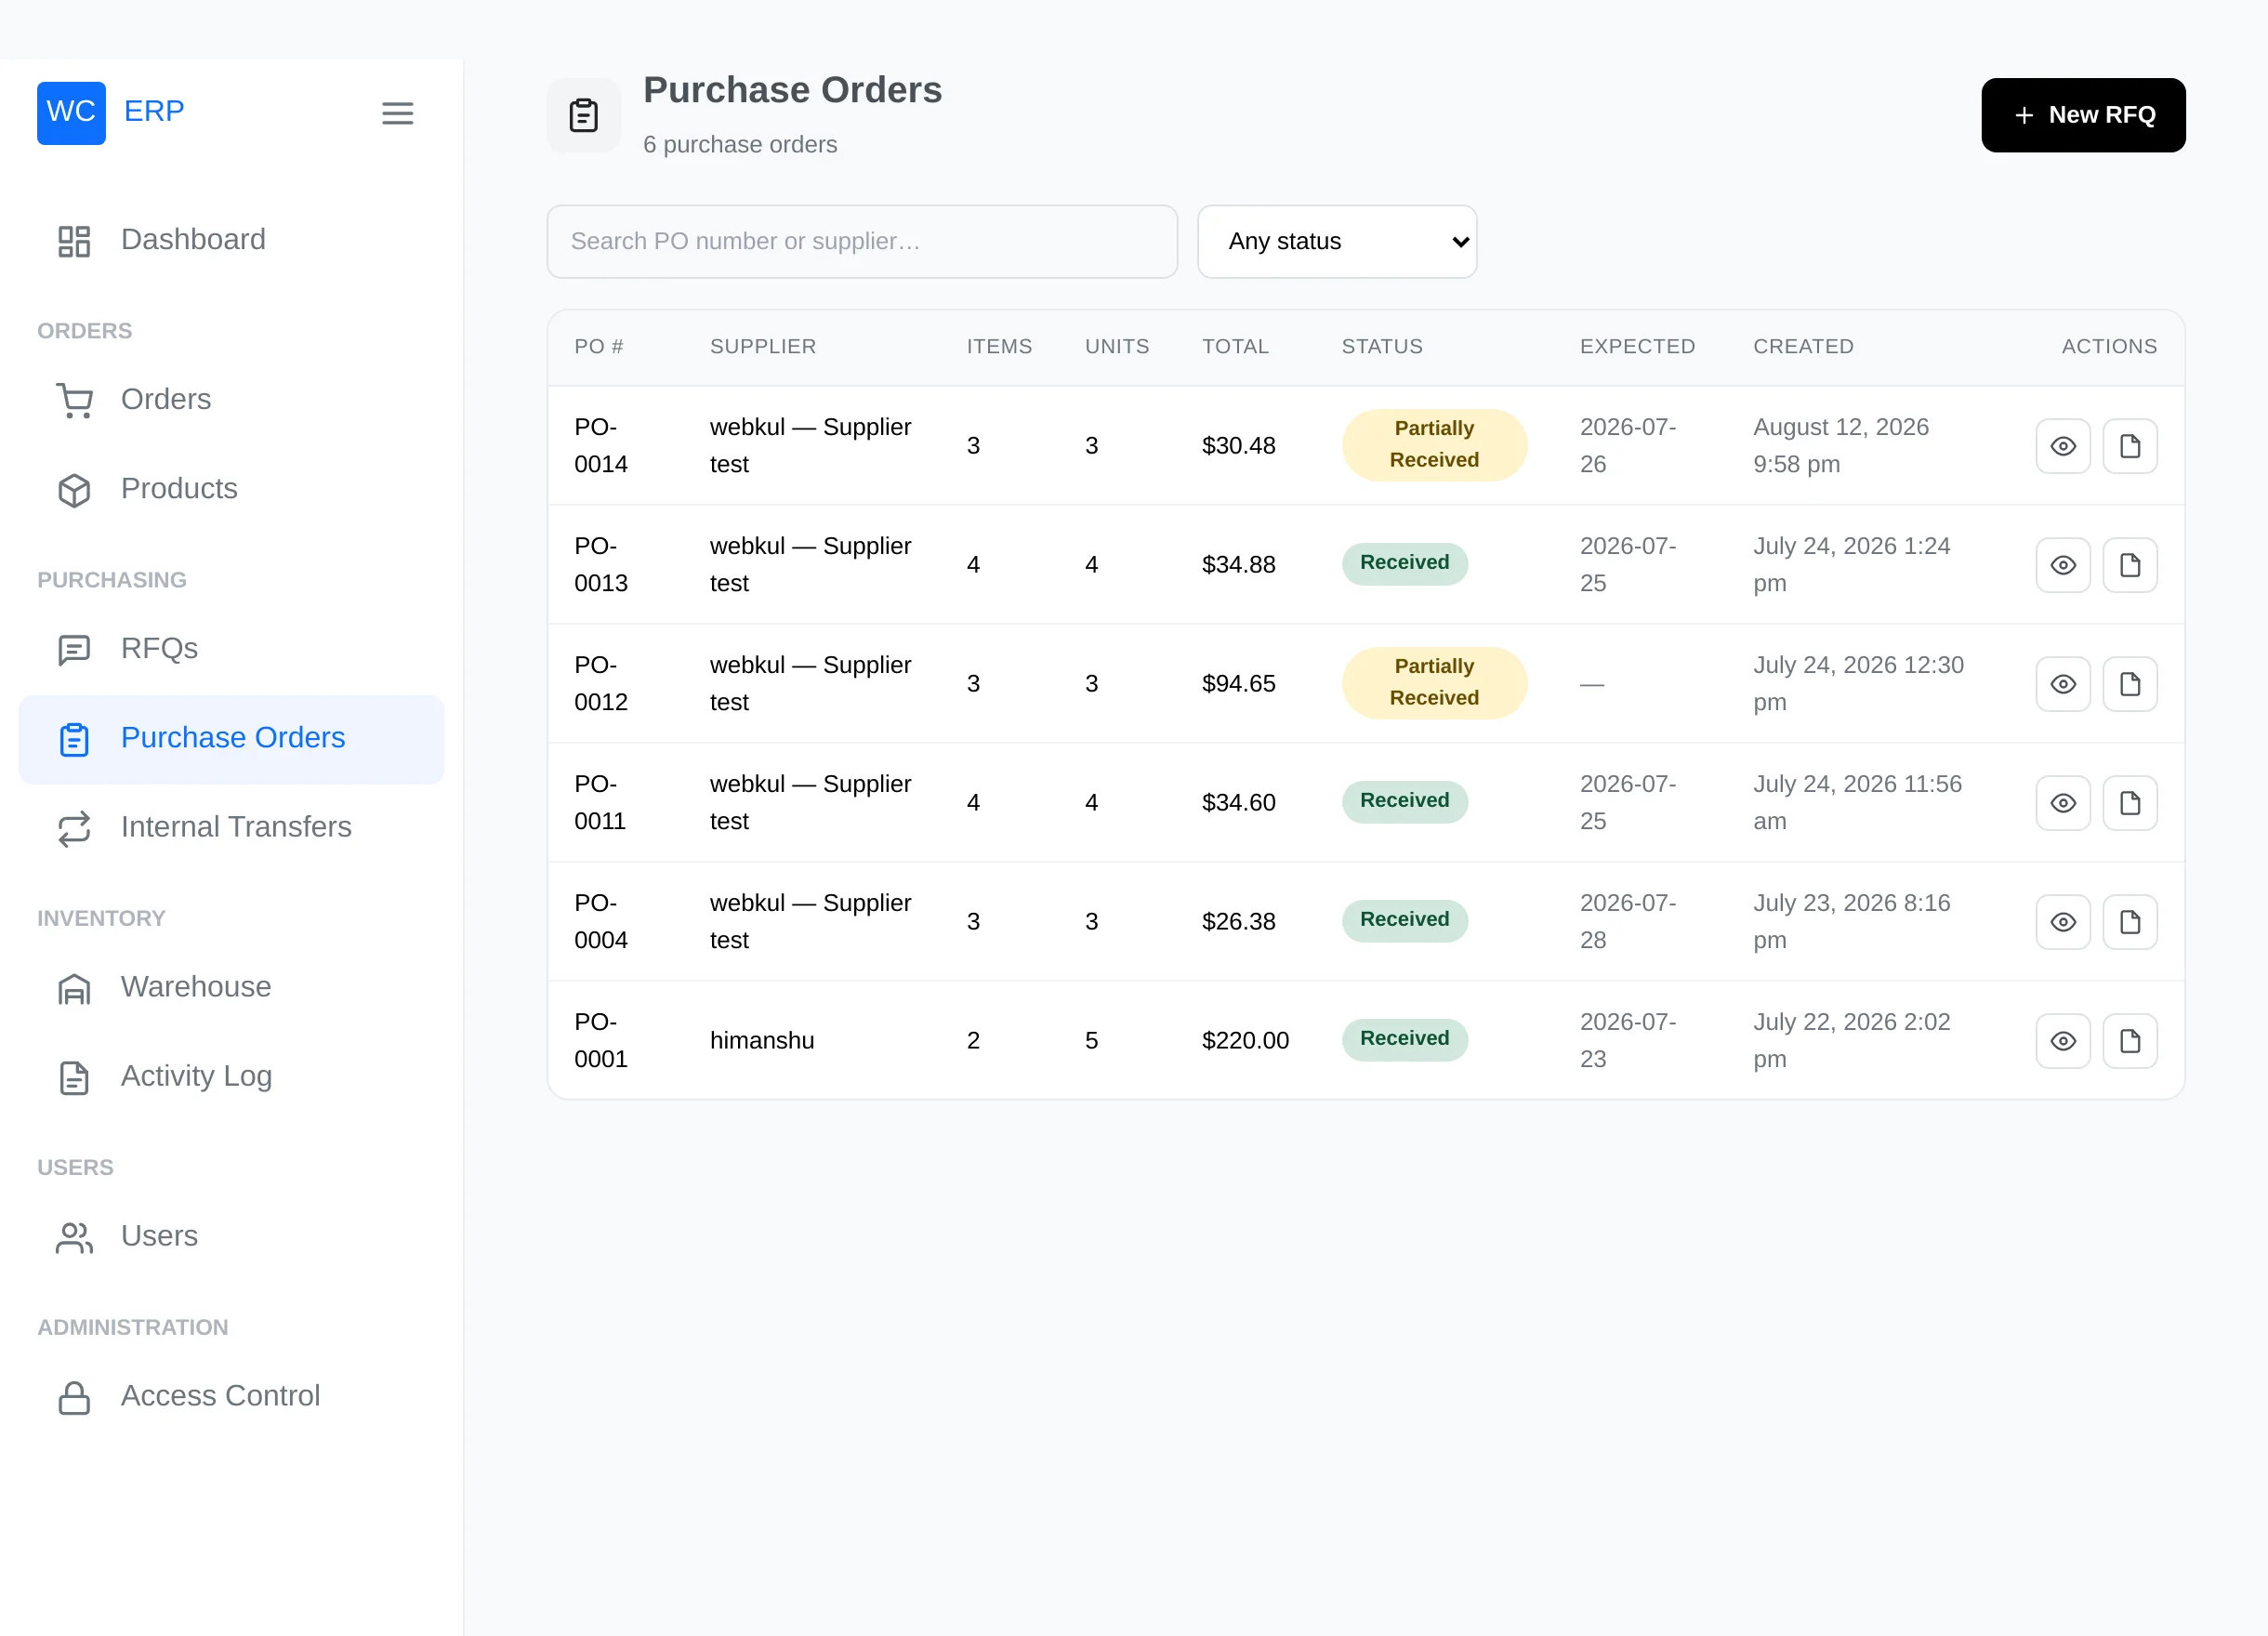Click the $220.00 total cell
The width and height of the screenshot is (2268, 1636).
click(1245, 1041)
